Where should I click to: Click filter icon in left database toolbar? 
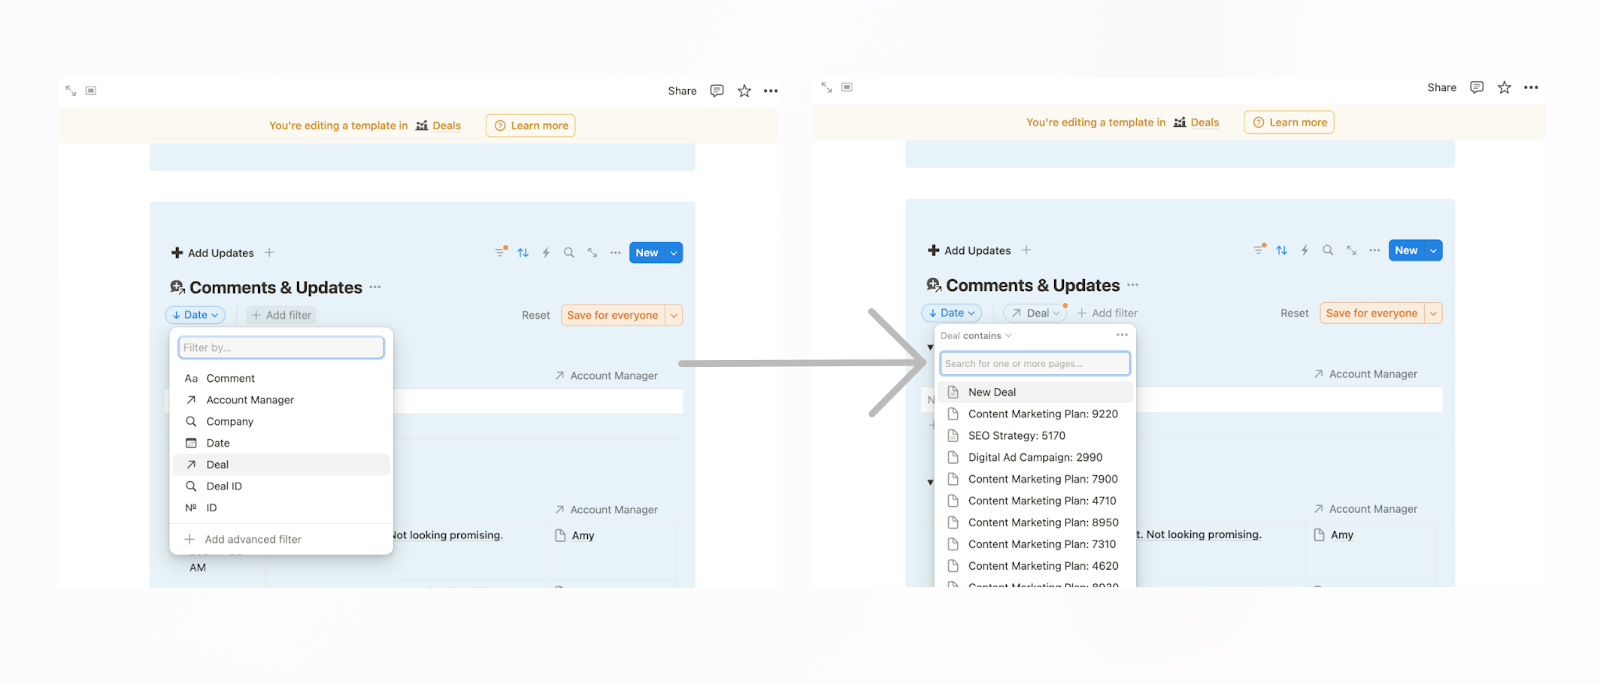click(500, 252)
